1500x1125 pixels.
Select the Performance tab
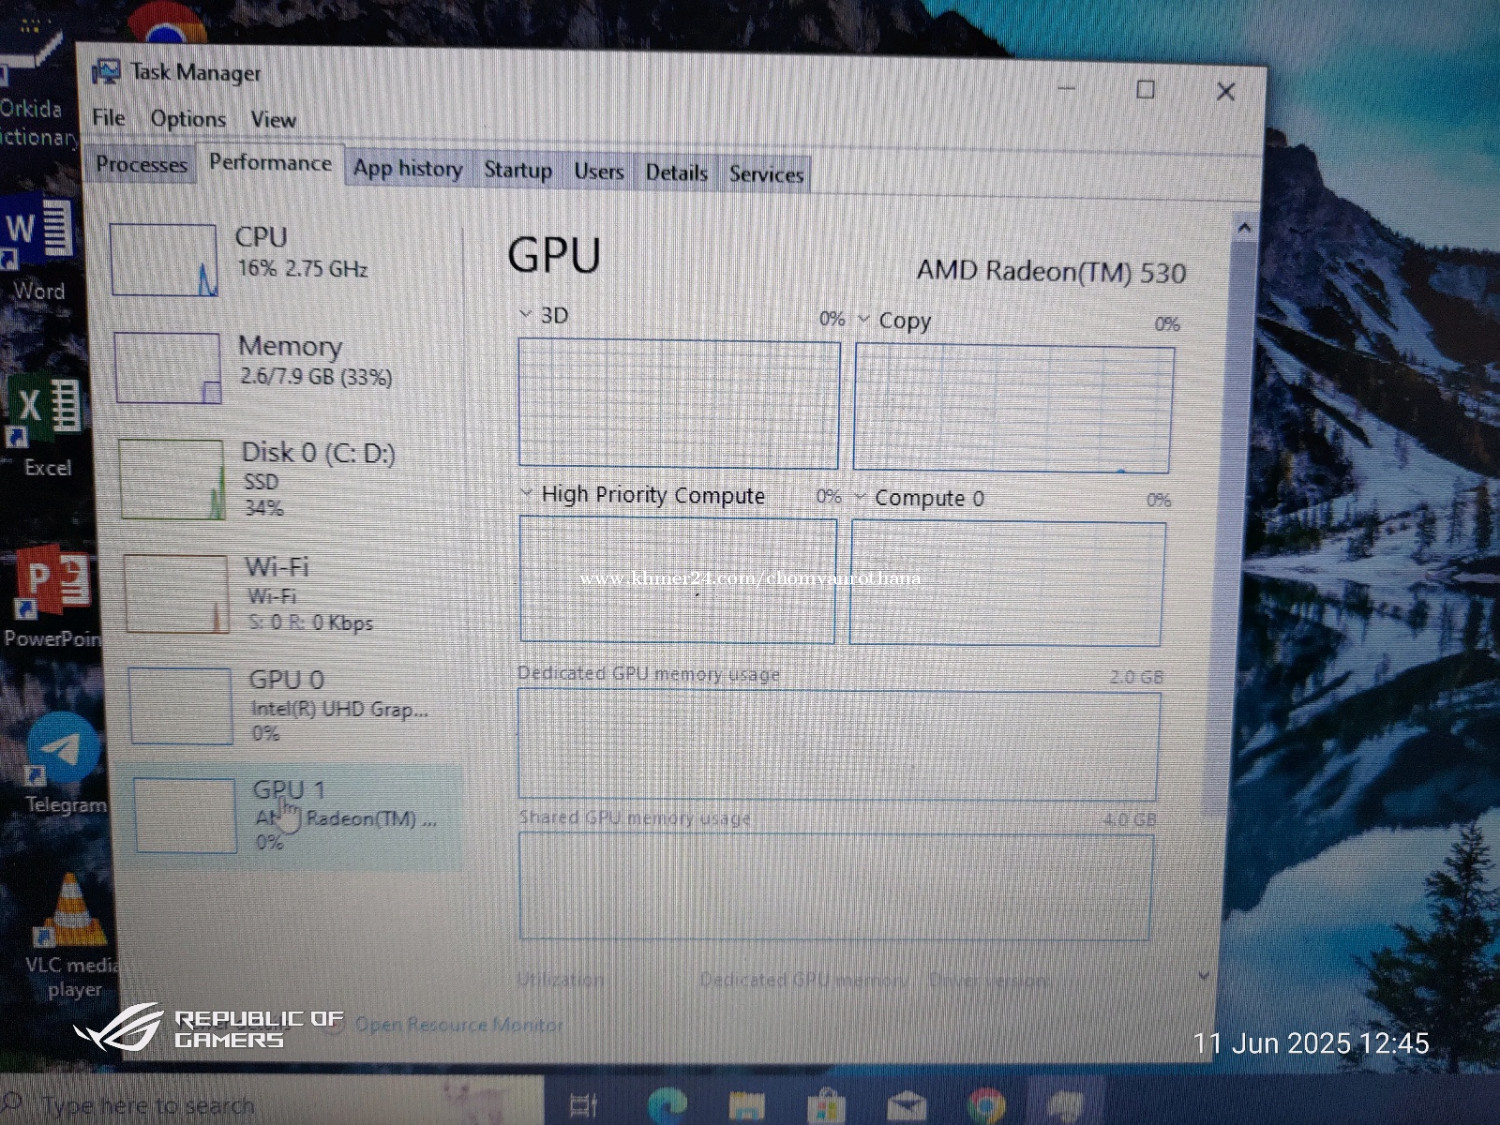tap(270, 162)
